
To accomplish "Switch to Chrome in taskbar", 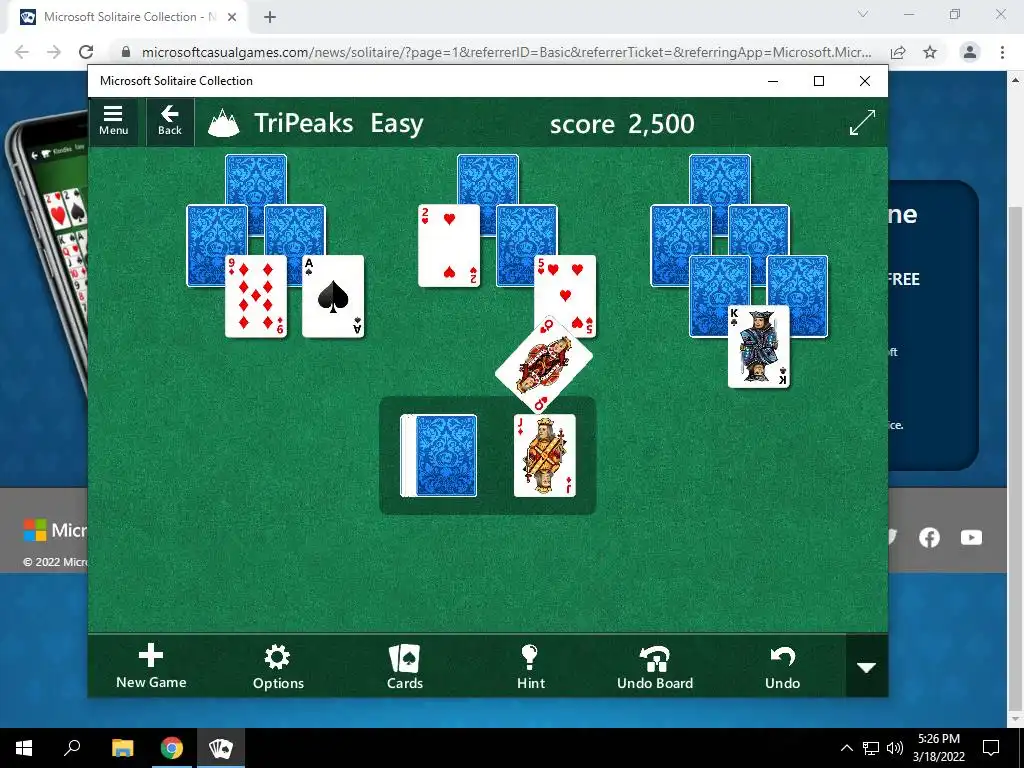I will pos(172,748).
